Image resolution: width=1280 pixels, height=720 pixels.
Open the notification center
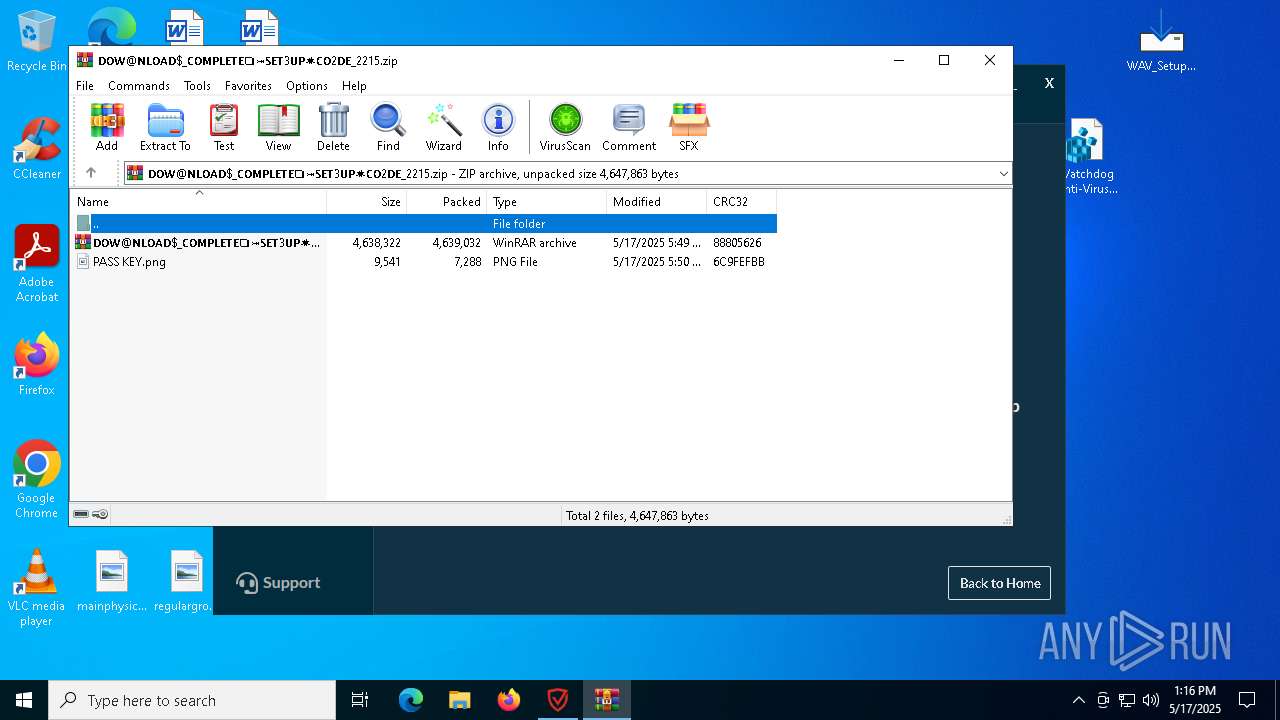coord(1247,700)
